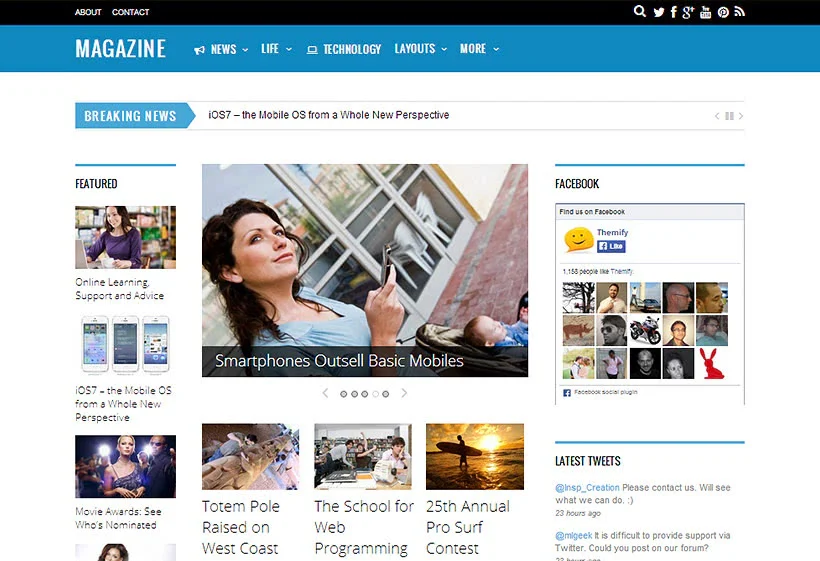
Task: Select the first slider pagination dot
Action: (343, 394)
